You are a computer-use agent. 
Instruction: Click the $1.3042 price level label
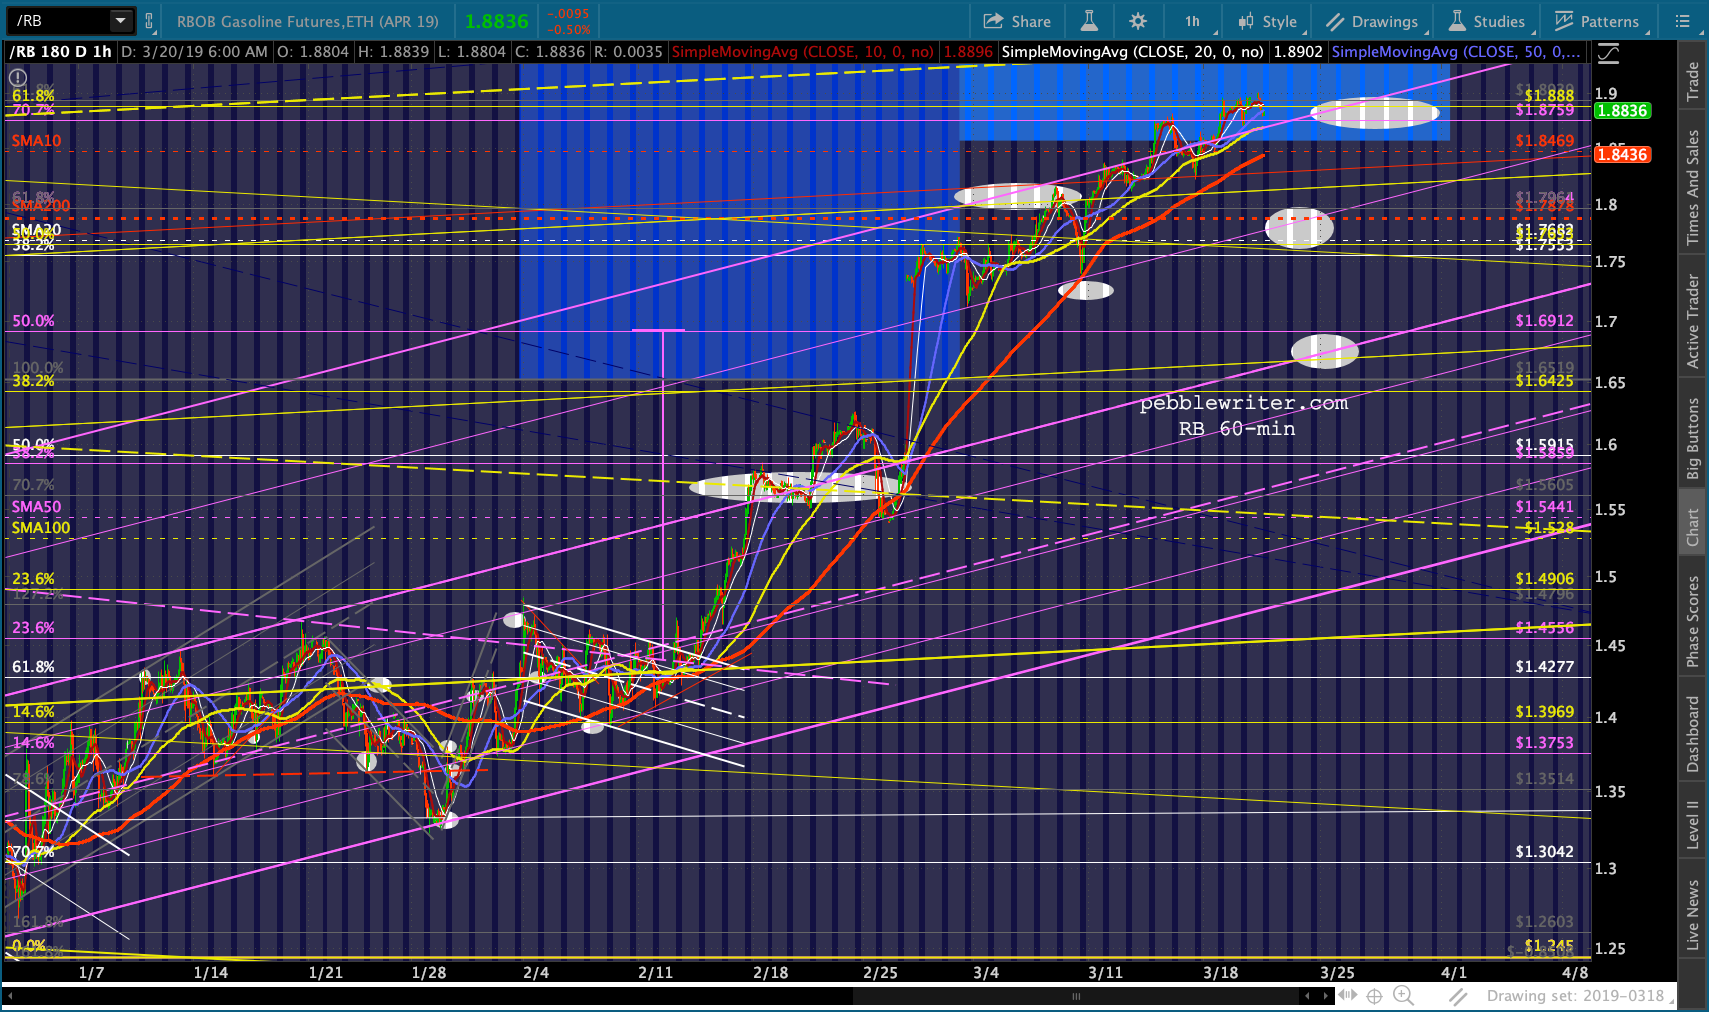[x=1544, y=852]
